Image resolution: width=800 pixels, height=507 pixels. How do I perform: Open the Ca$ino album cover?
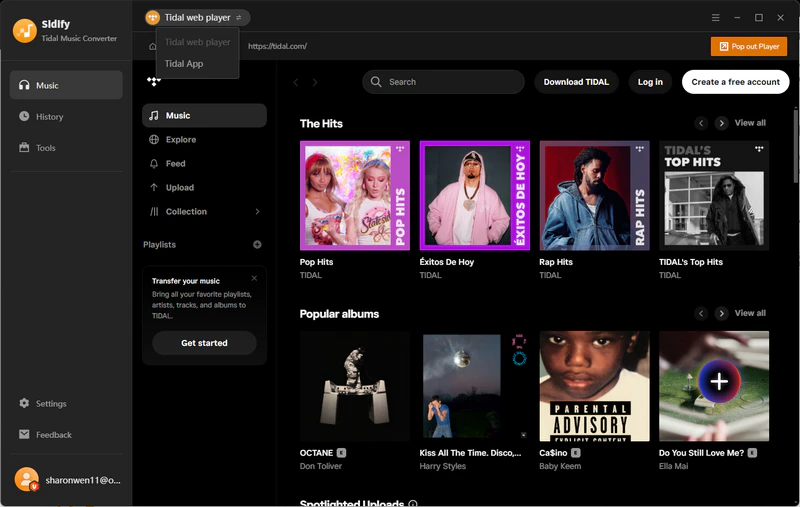coord(594,386)
